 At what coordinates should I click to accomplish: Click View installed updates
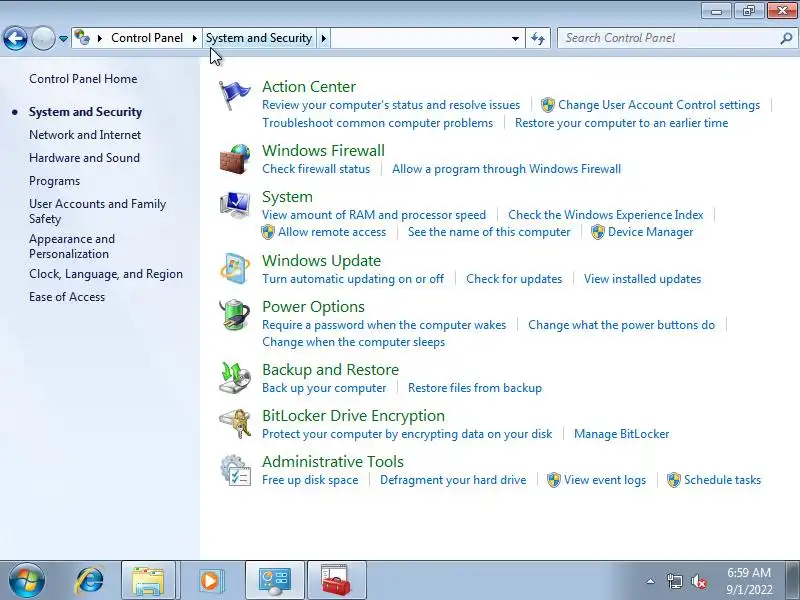(642, 279)
